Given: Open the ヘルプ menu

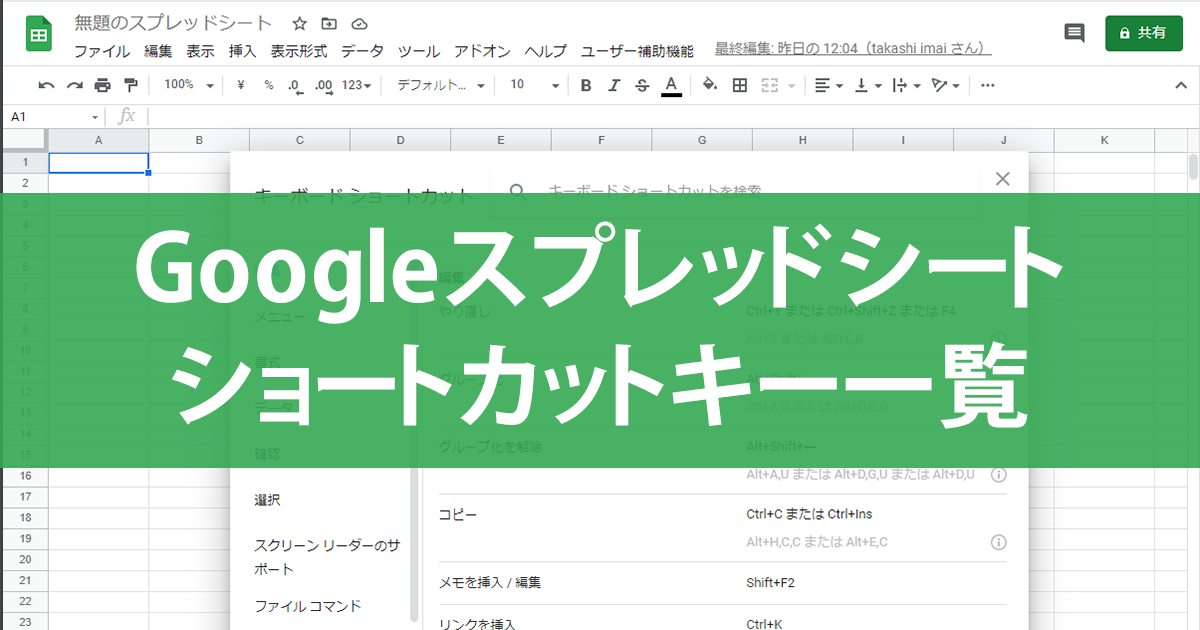Looking at the screenshot, I should tap(546, 51).
